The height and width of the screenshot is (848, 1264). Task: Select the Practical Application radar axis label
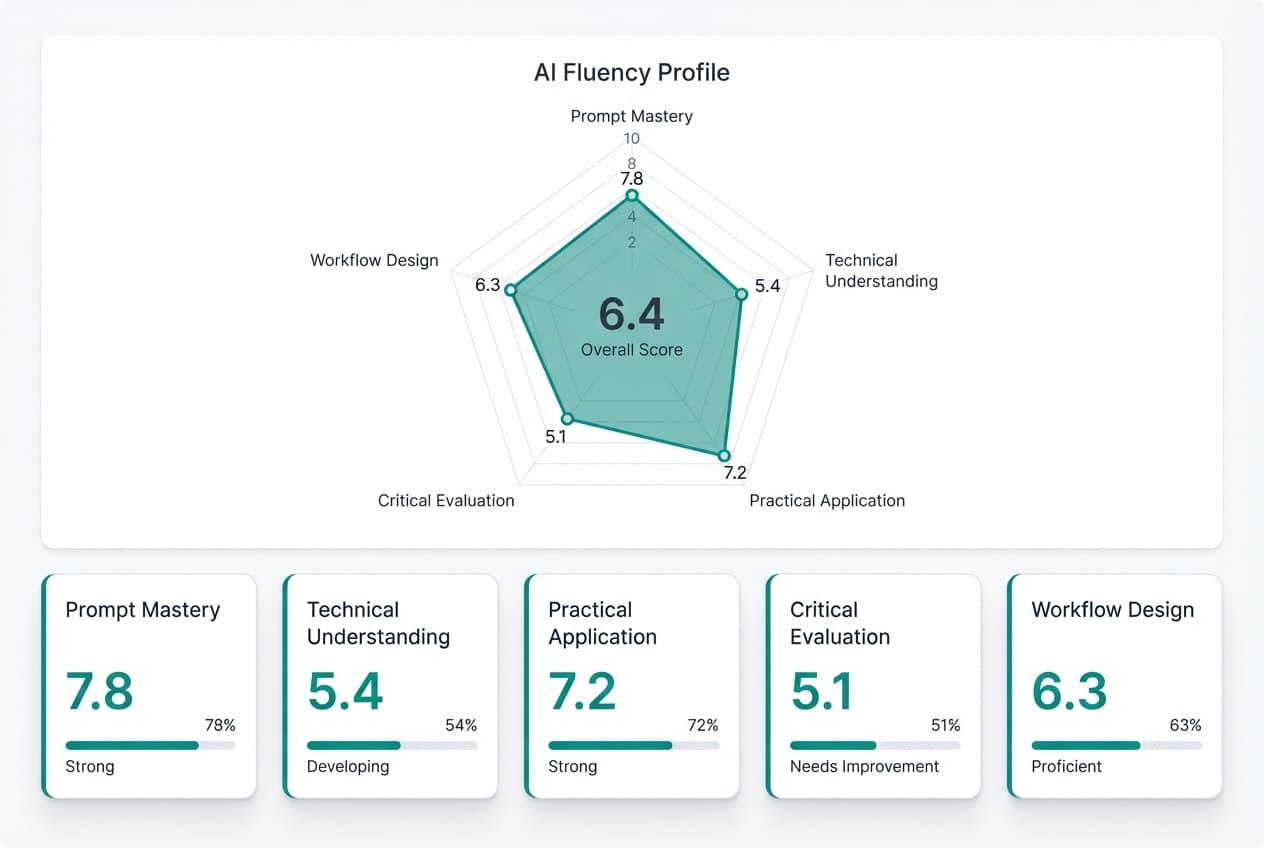click(827, 501)
